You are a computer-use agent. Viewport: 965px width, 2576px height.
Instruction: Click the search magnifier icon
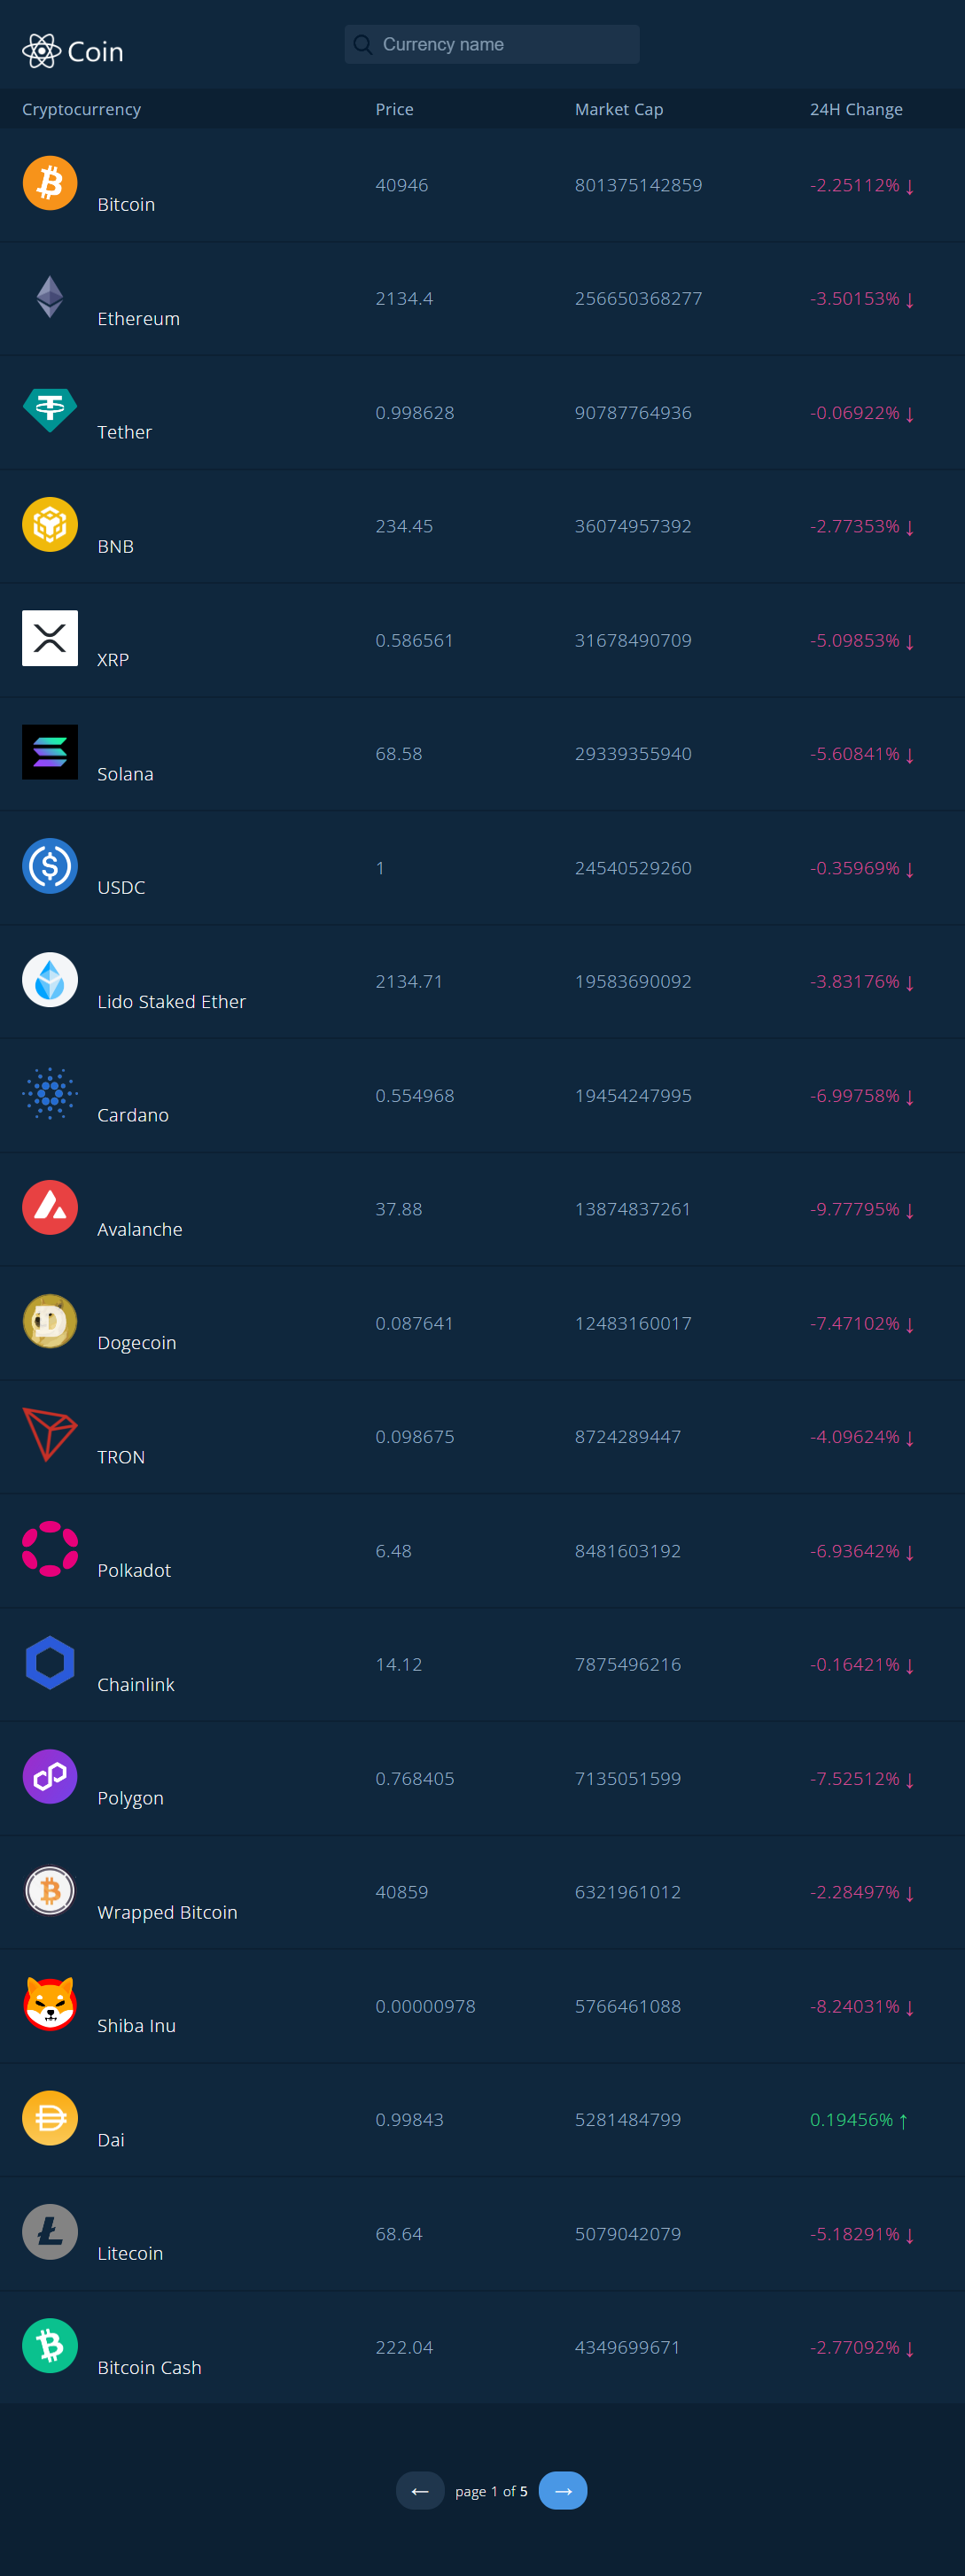tap(363, 44)
